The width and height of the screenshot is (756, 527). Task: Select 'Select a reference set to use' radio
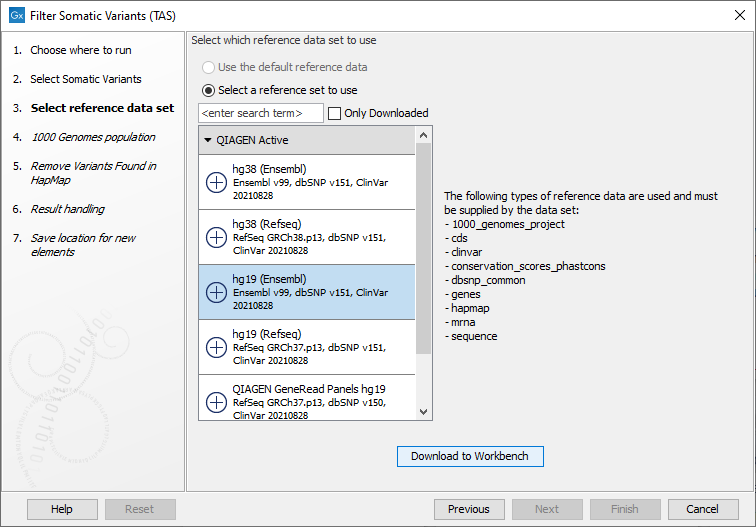click(208, 90)
